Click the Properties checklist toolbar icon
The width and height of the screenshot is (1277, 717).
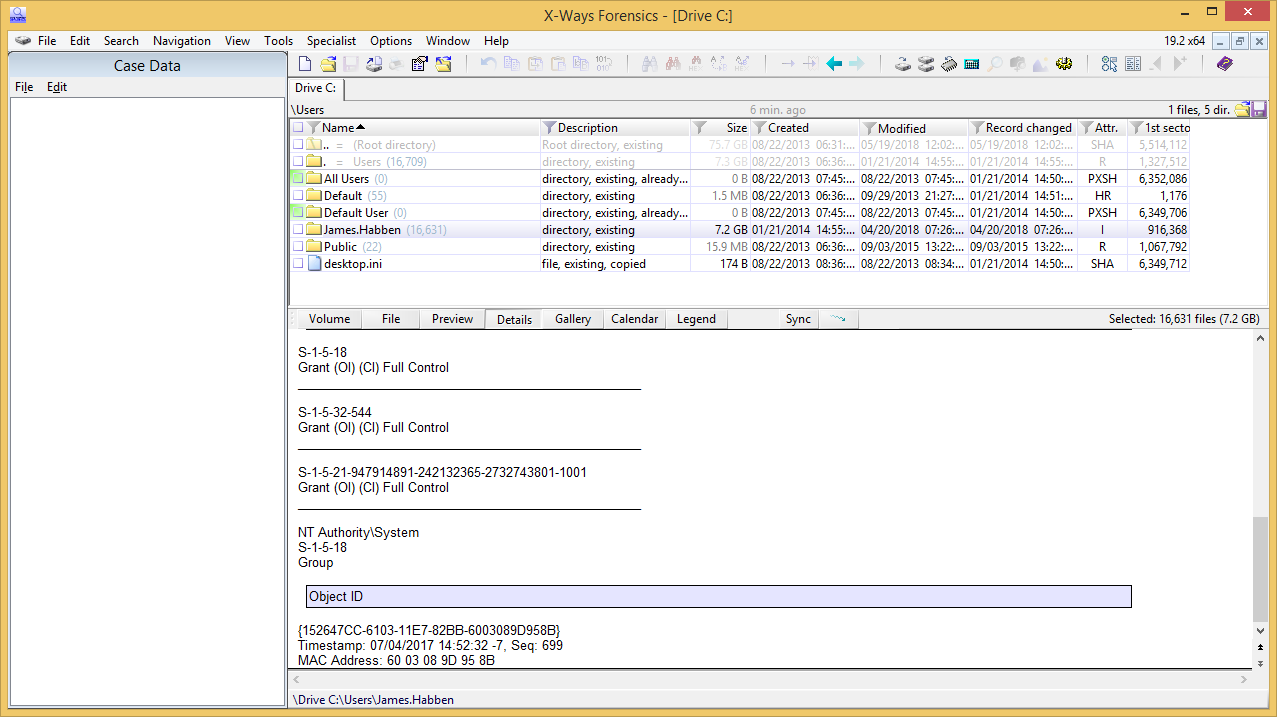point(419,64)
